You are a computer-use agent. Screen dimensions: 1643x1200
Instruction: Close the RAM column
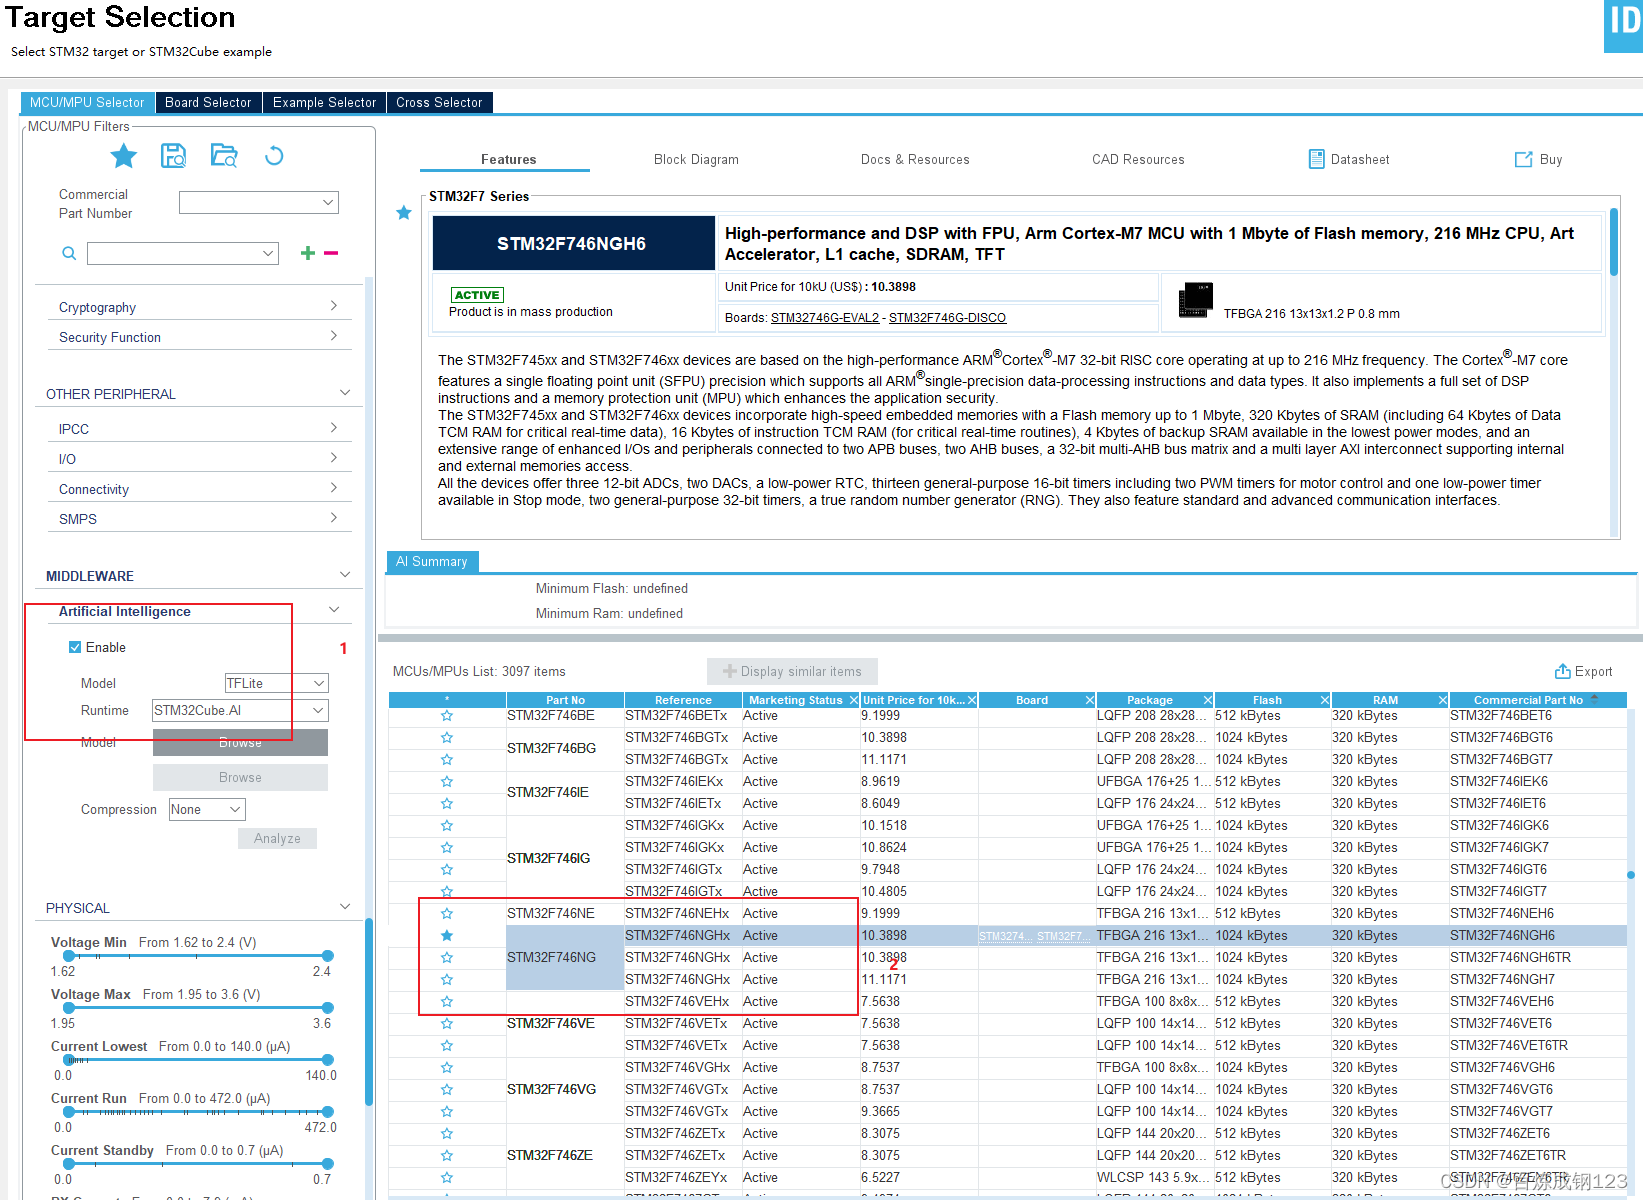(x=1442, y=700)
